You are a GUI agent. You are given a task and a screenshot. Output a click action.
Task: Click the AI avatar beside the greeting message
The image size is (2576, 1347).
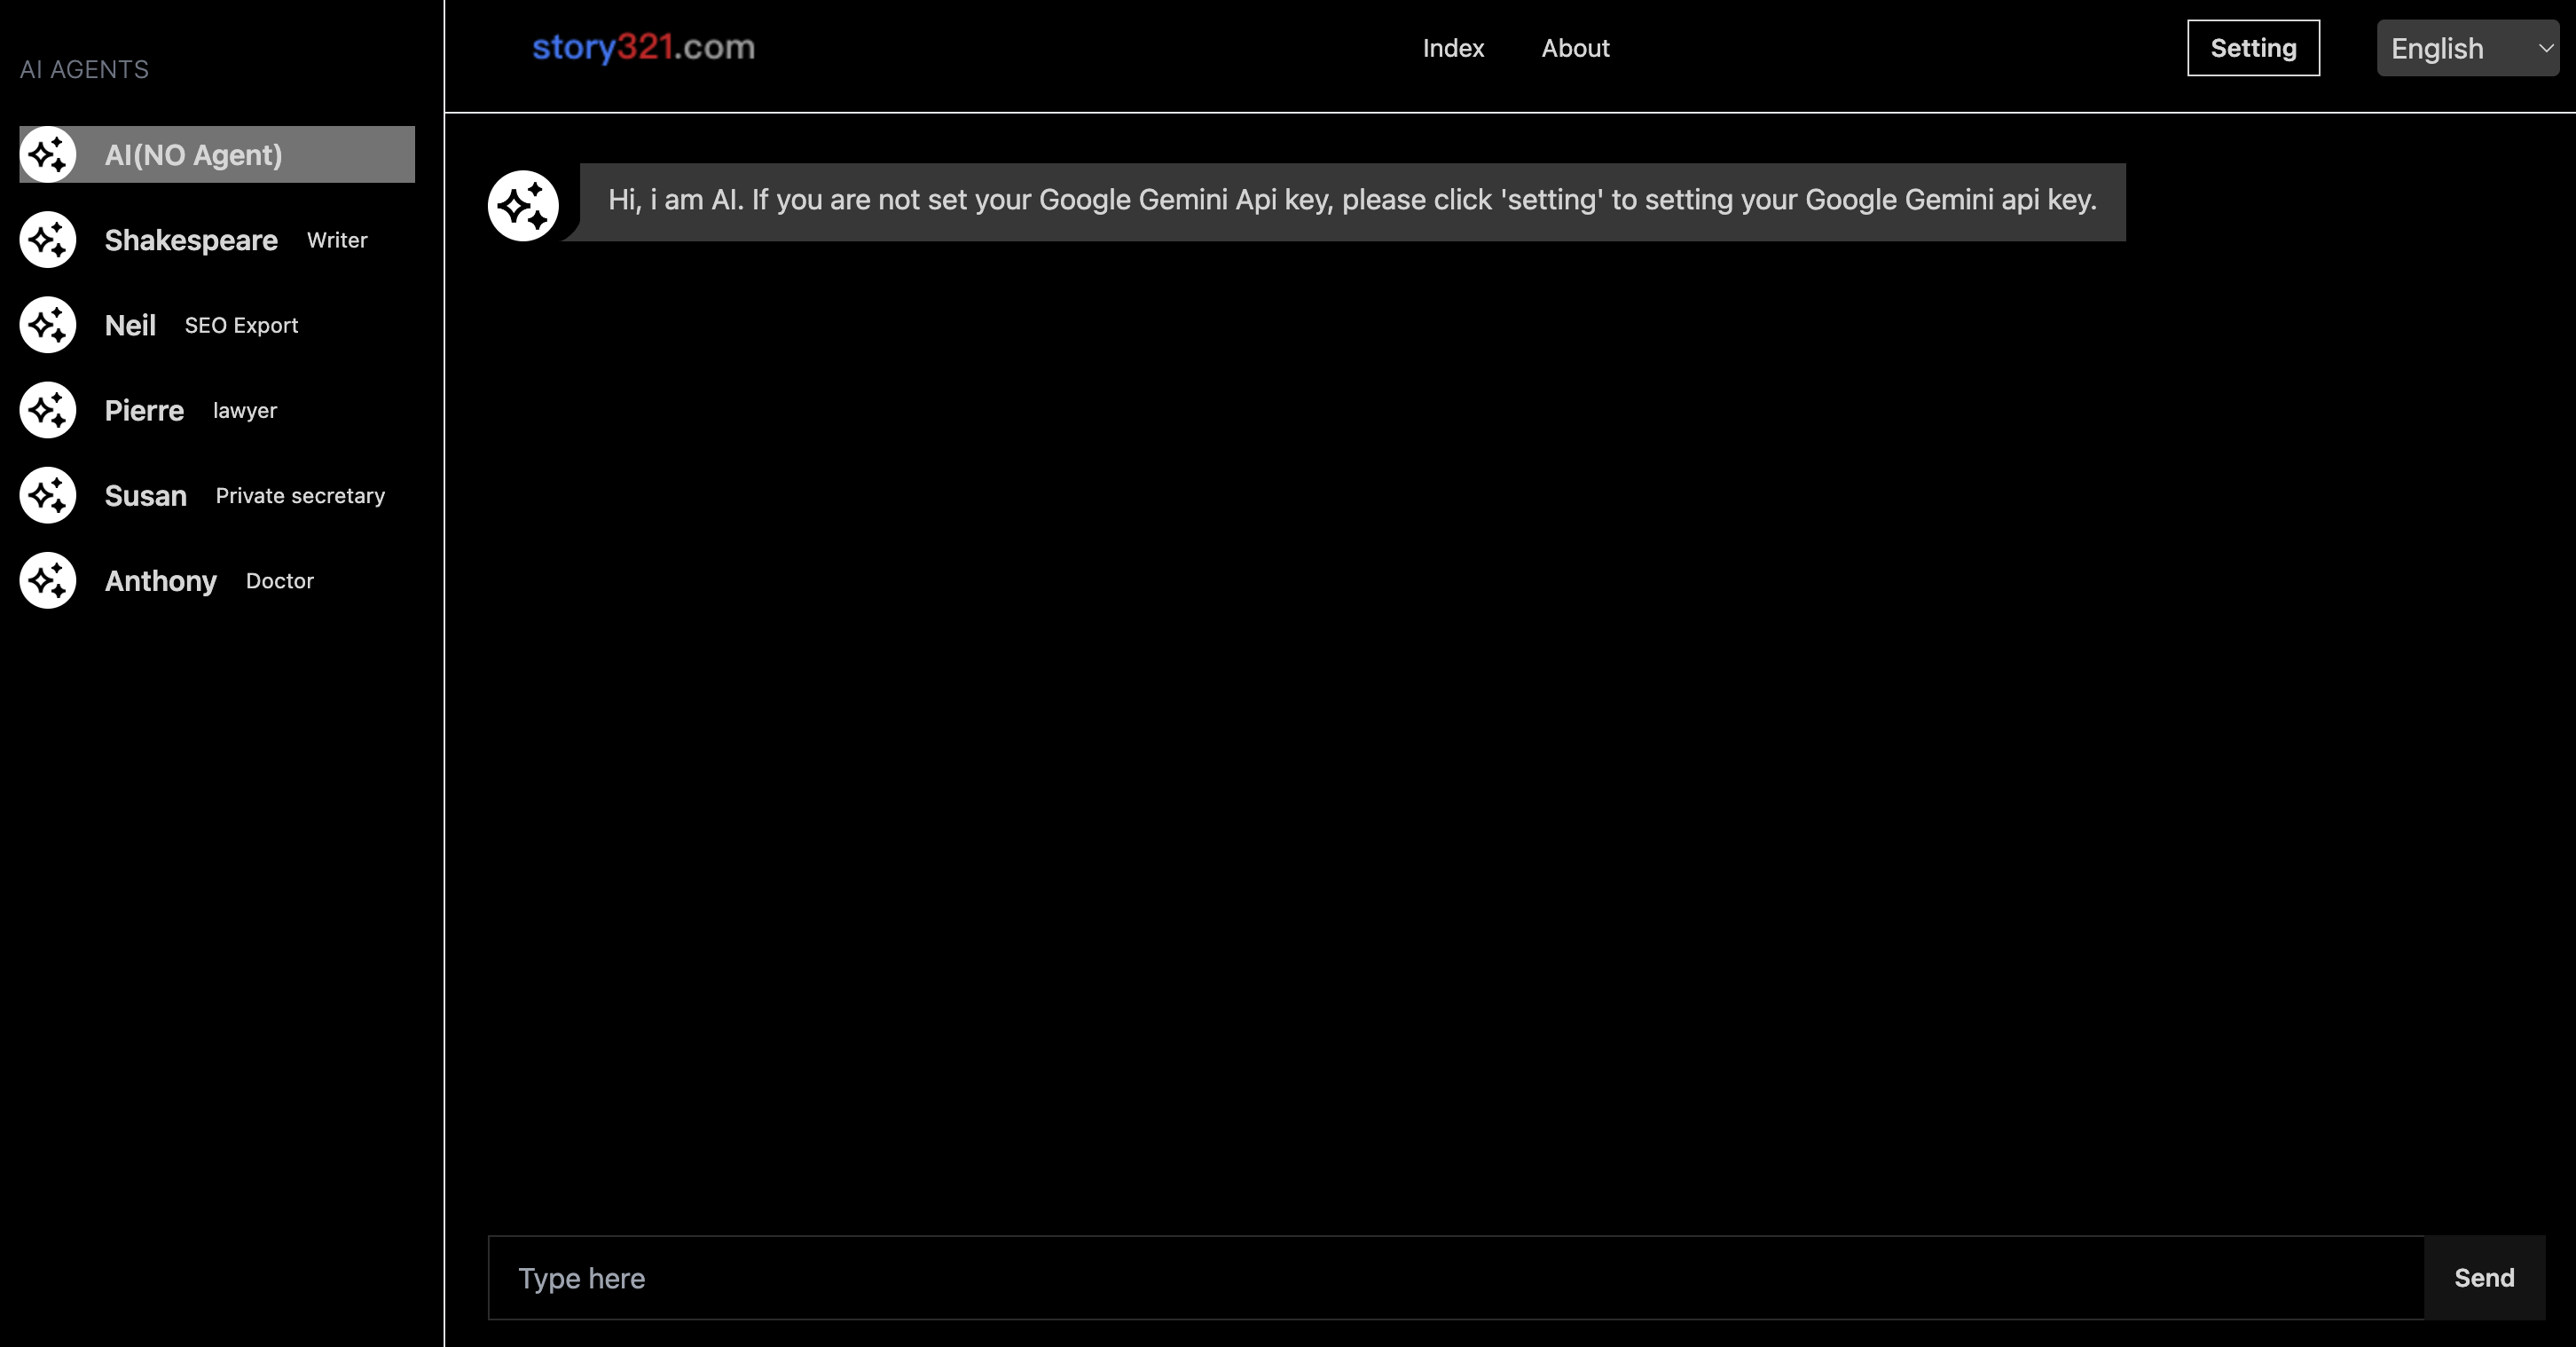tap(523, 206)
